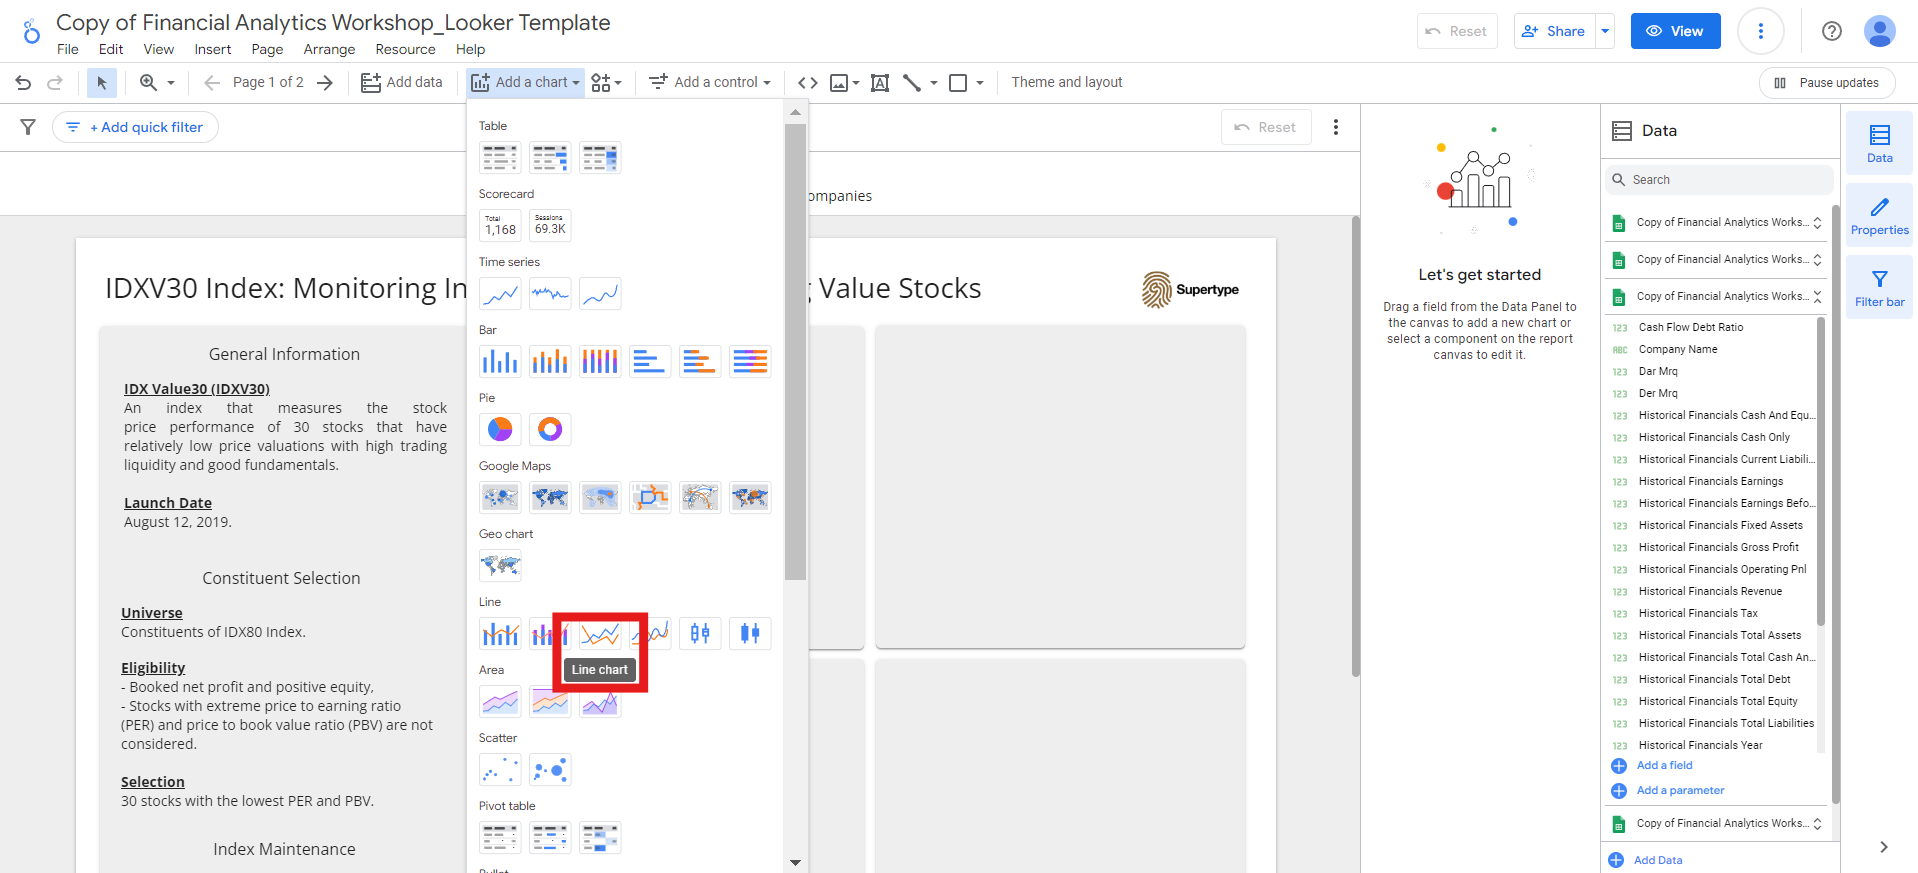
Task: Select the Pie chart icon
Action: coord(500,430)
